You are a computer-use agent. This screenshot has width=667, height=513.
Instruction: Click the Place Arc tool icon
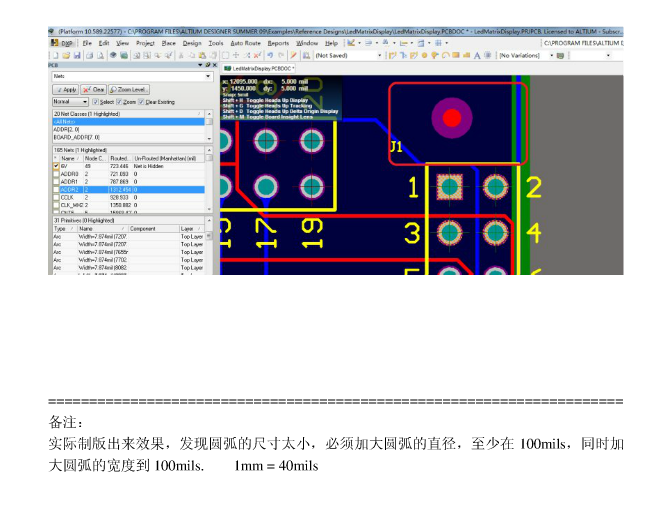pos(446,55)
